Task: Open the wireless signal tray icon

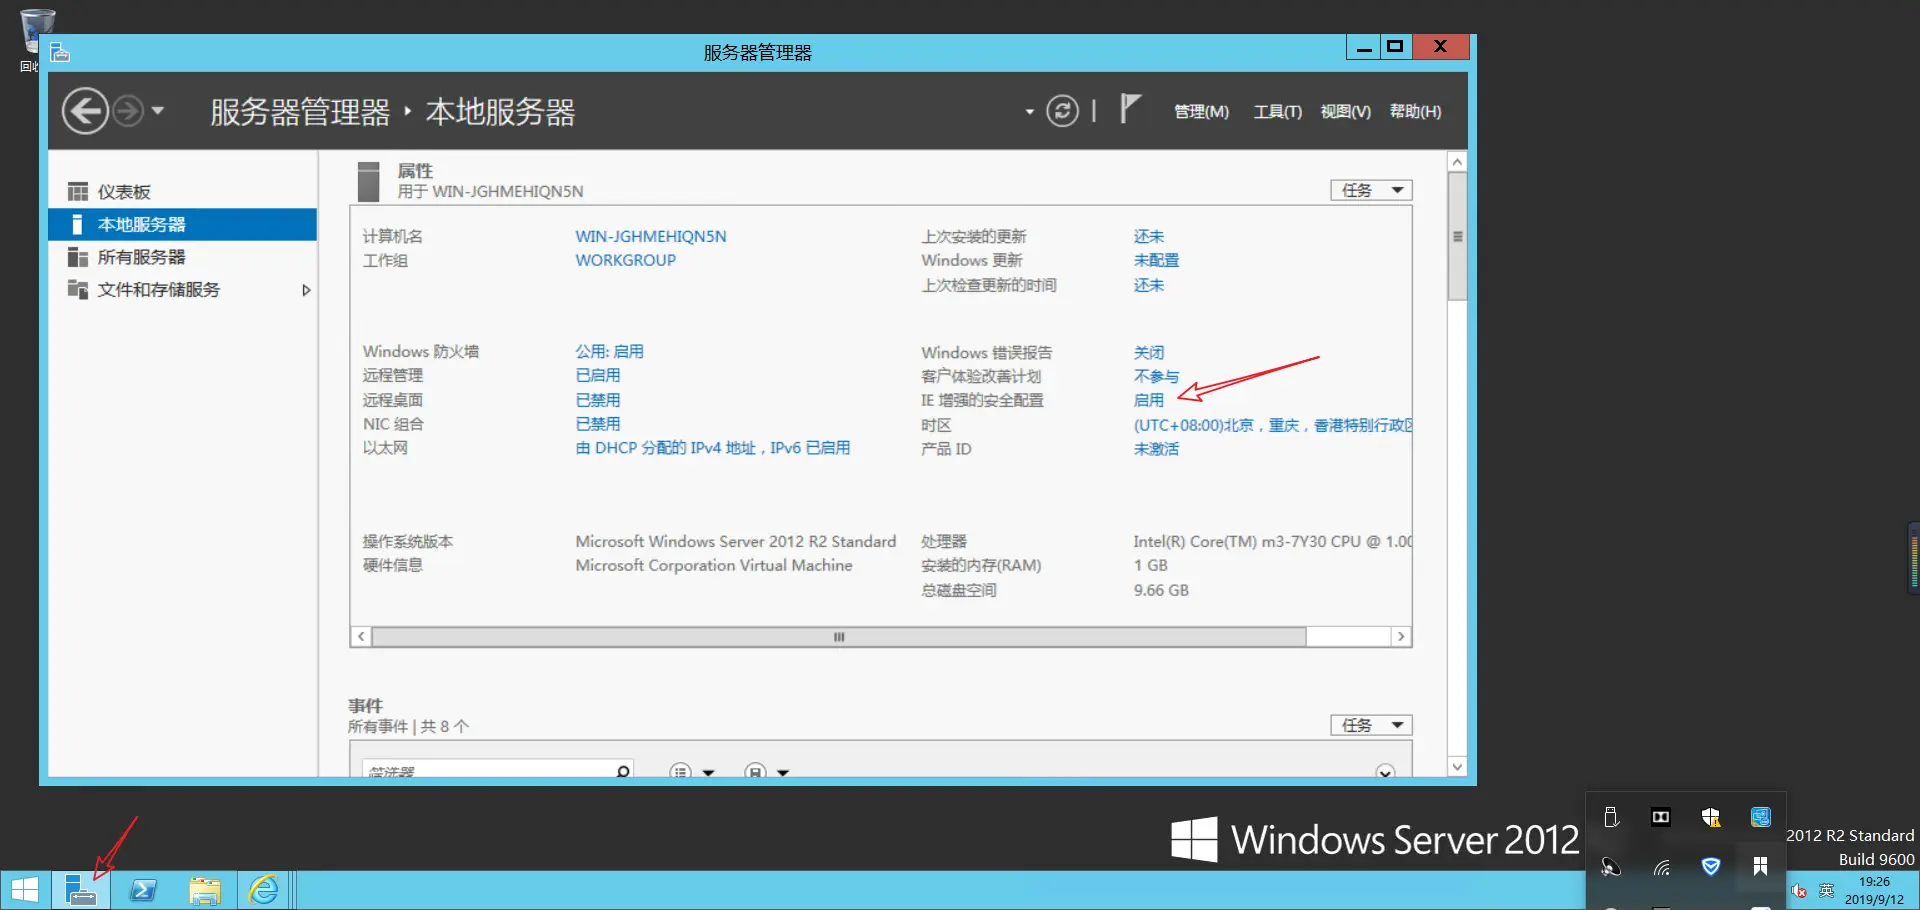Action: point(1661,867)
